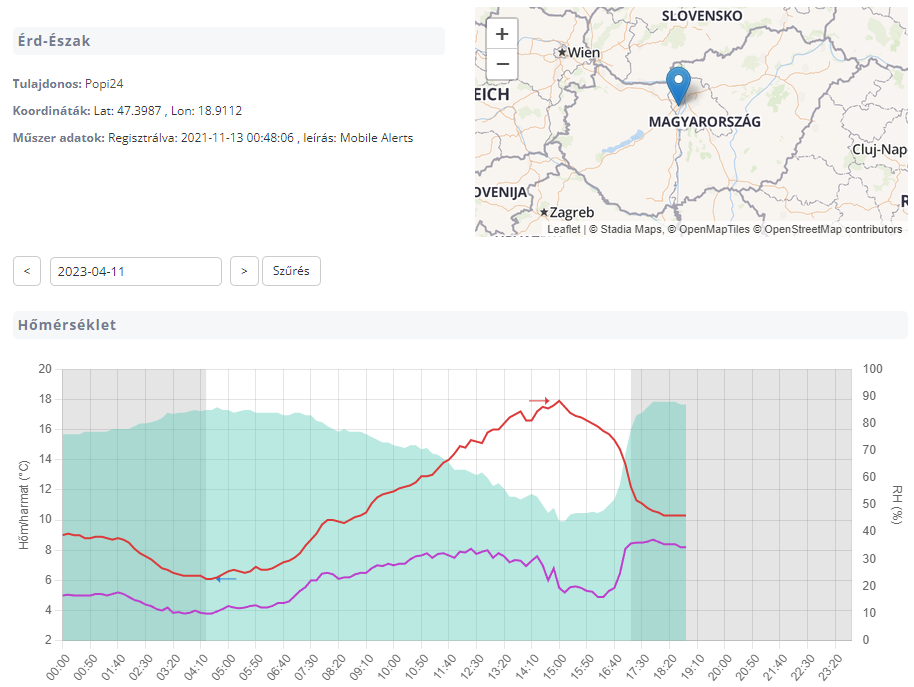Image resolution: width=914 pixels, height=687 pixels.
Task: Click the date field showing 2023-04-11
Action: (135, 271)
